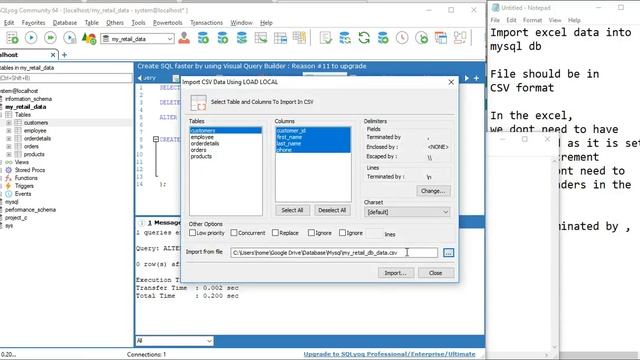Image resolution: width=640 pixels, height=360 pixels.
Task: Click the Deselect All button
Action: point(332,210)
